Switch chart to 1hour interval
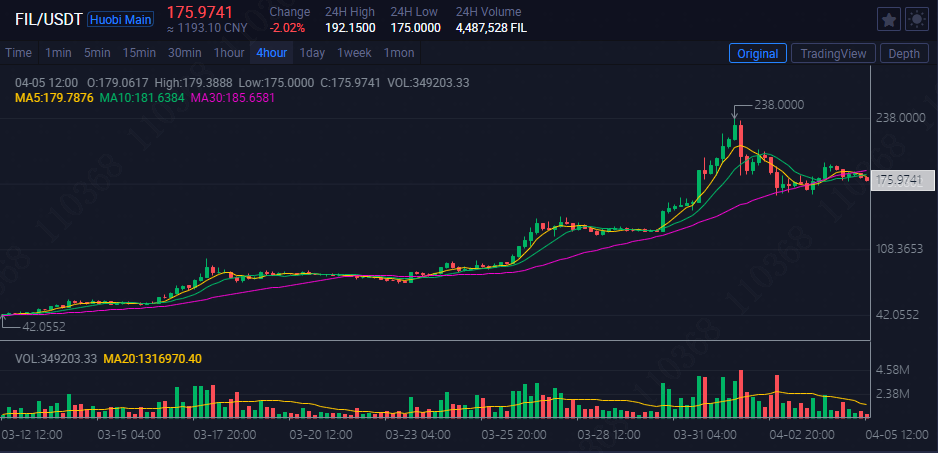 [x=229, y=53]
